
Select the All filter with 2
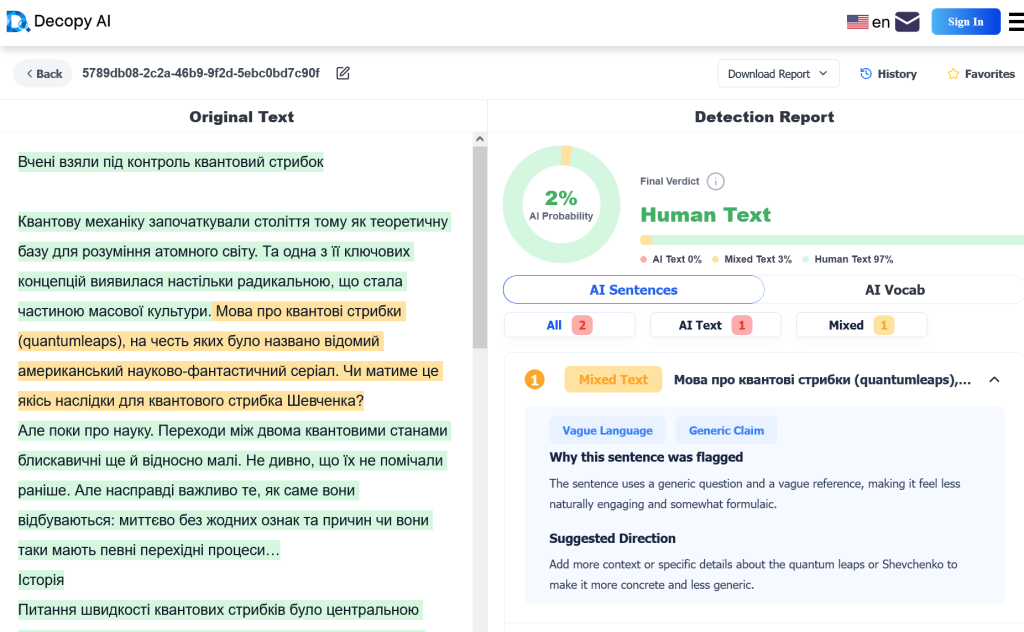[x=569, y=325]
